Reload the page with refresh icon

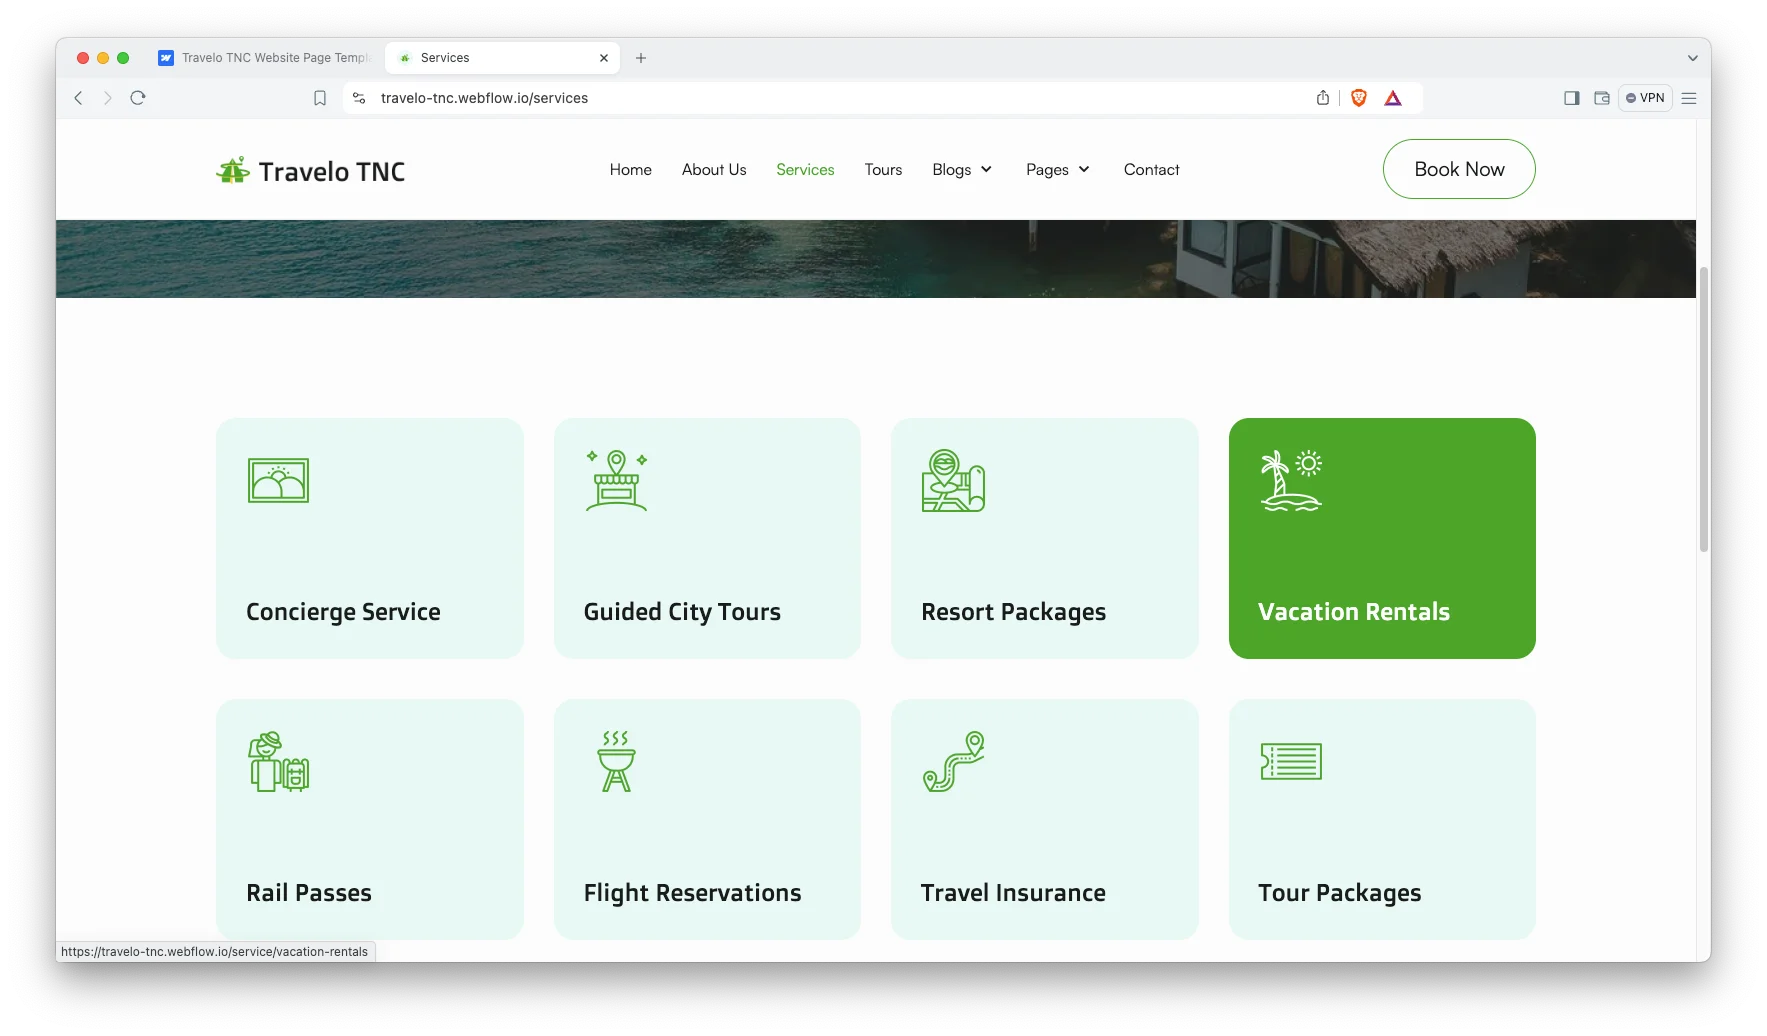pyautogui.click(x=138, y=98)
